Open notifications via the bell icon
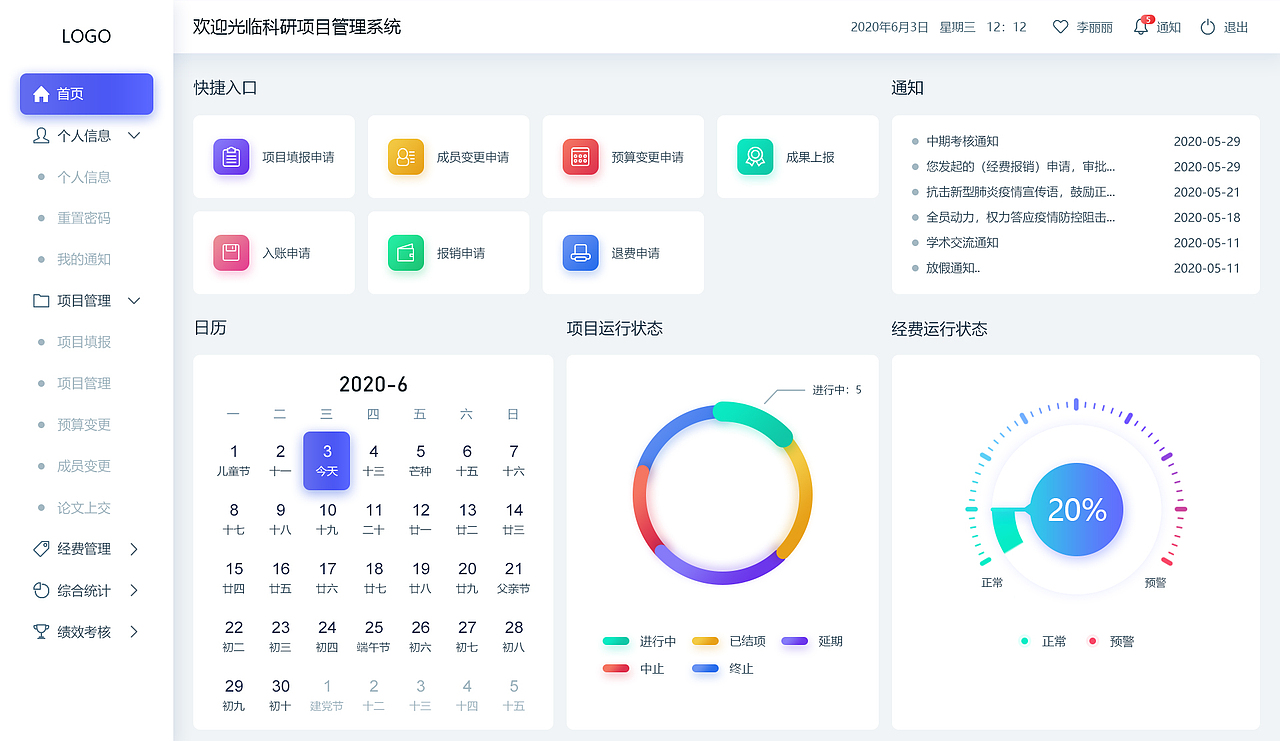The height and width of the screenshot is (741, 1280). coord(1141,26)
